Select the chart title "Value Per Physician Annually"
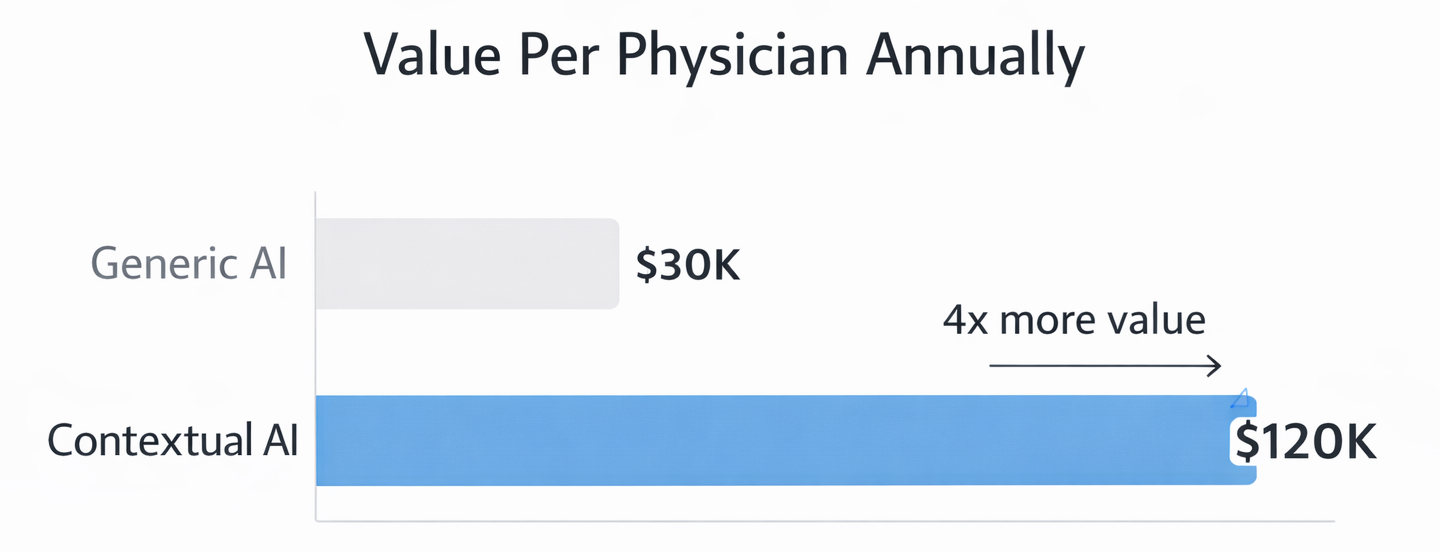Screen dimensions: 1440x552 pos(722,59)
